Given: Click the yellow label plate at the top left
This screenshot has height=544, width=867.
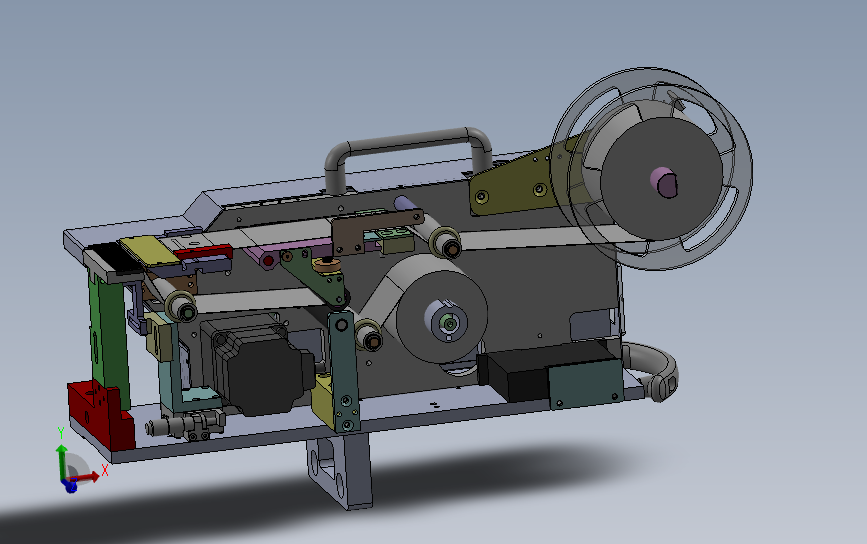Looking at the screenshot, I should pos(148,250).
